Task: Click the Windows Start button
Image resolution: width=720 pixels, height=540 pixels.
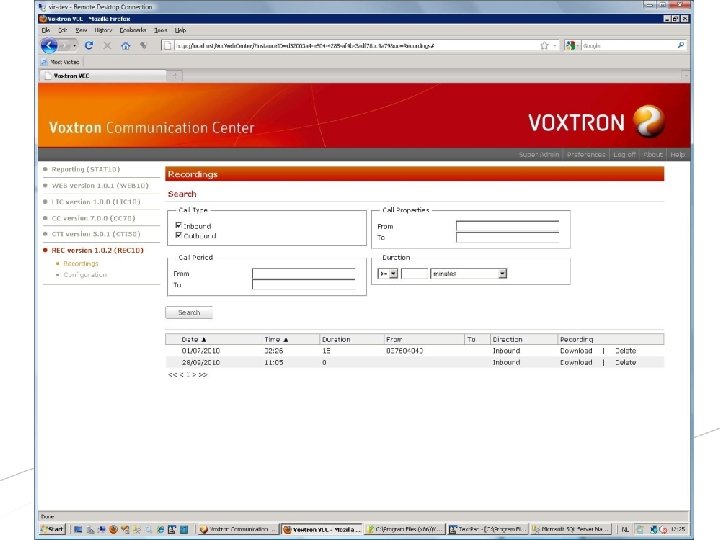Action: click(x=52, y=529)
